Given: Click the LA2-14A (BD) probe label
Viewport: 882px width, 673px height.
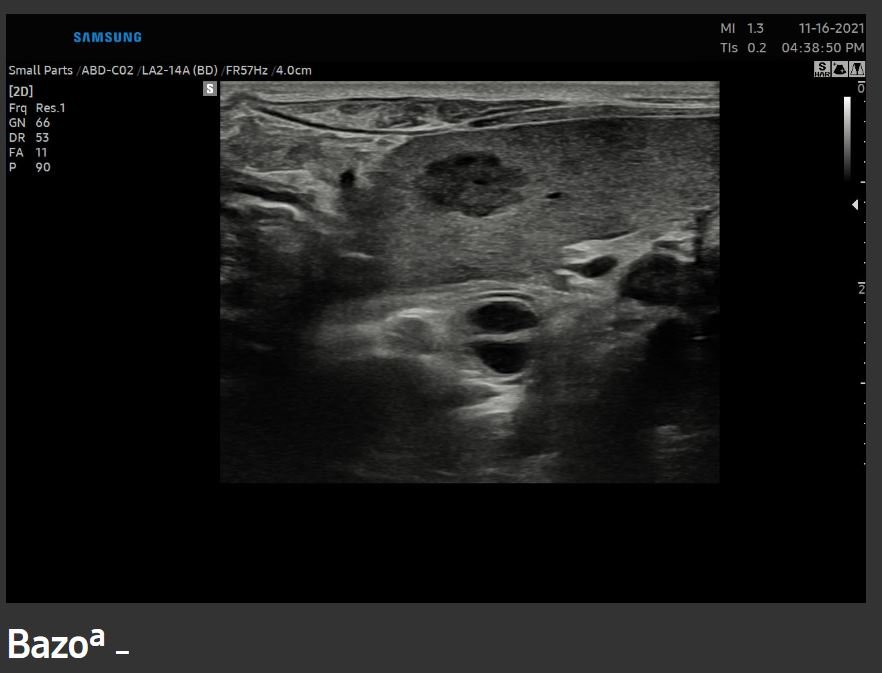Looking at the screenshot, I should click(x=179, y=70).
